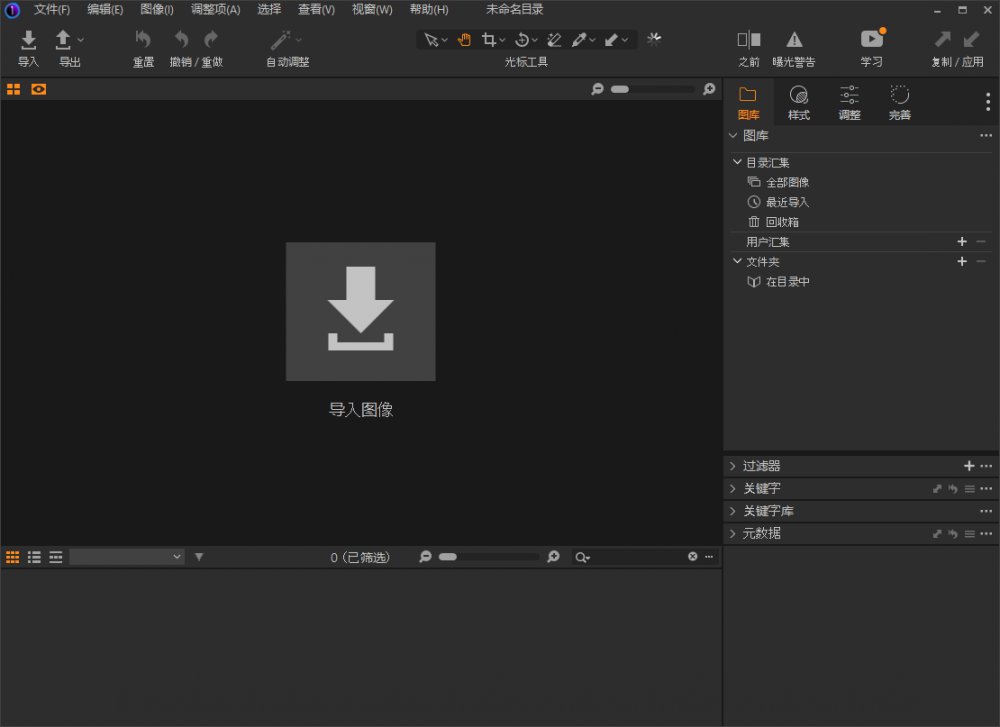The width and height of the screenshot is (1000, 727).
Task: Click the large 导入图像 import button
Action: click(361, 311)
